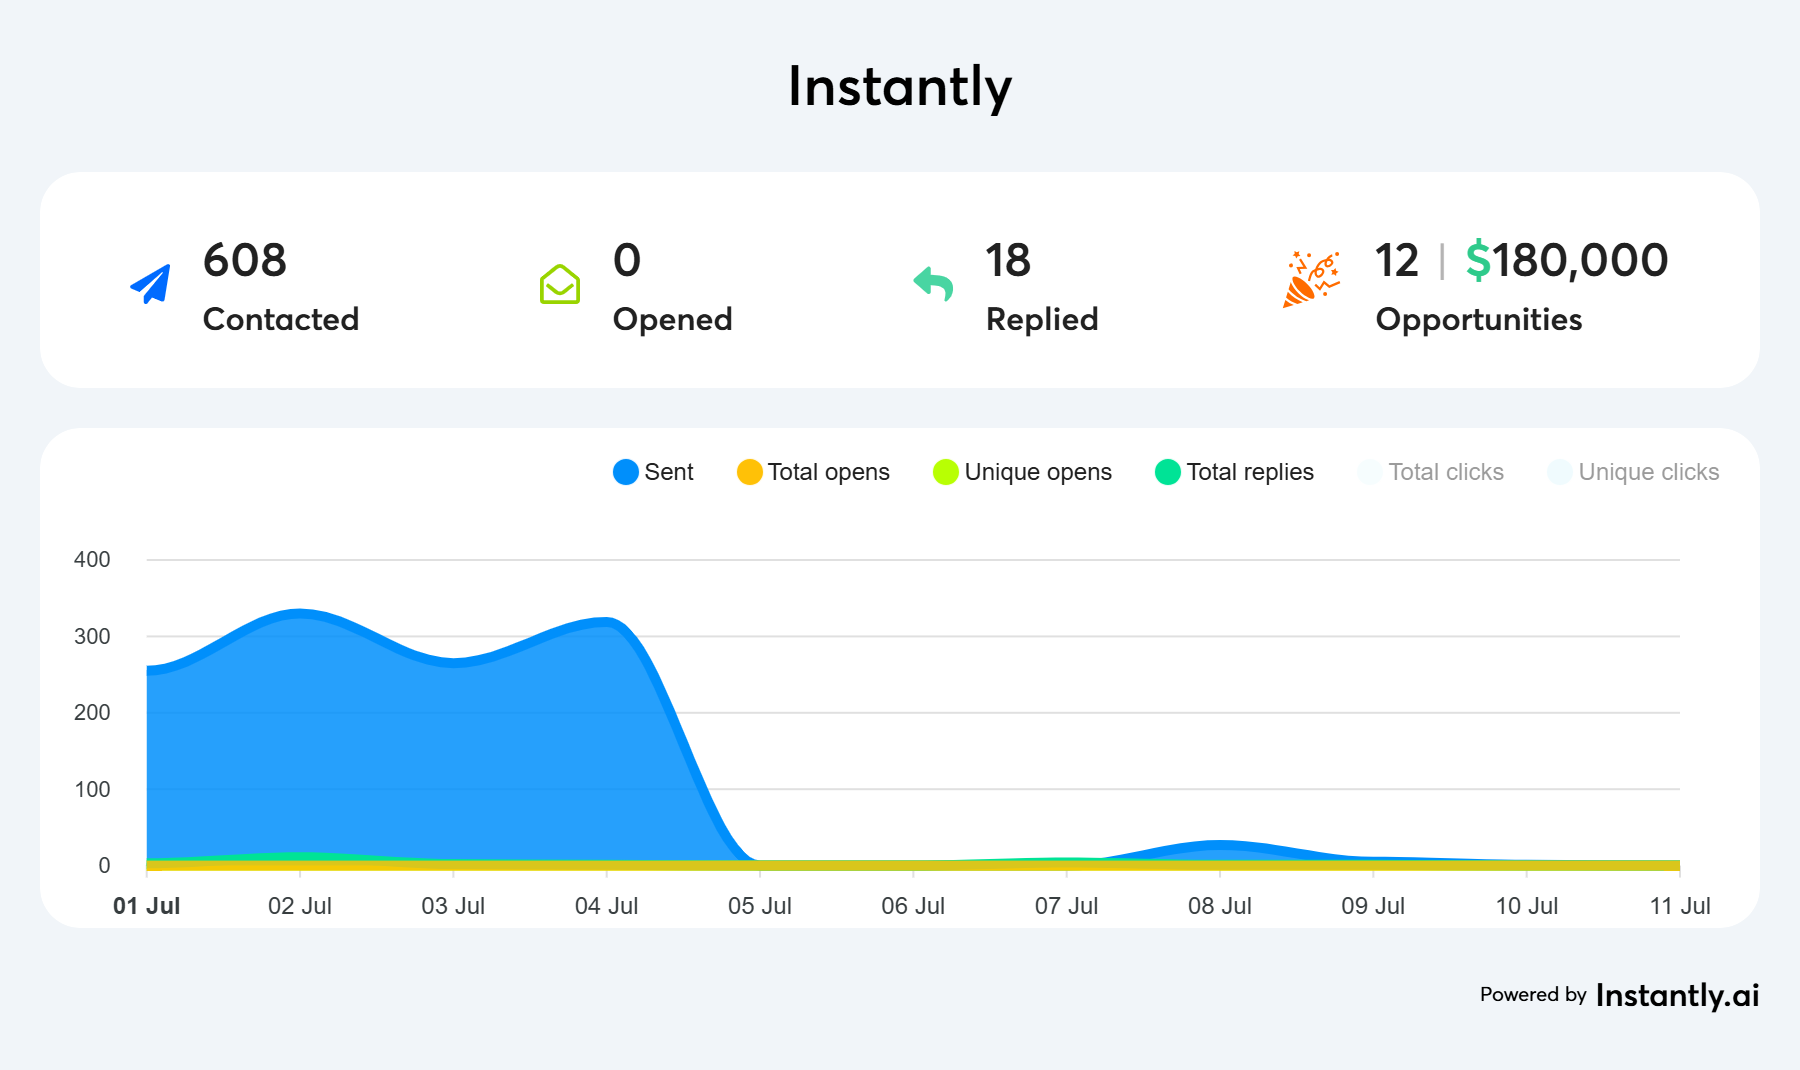This screenshot has height=1070, width=1800.
Task: Select the 08 Jul axis label
Action: tap(1219, 906)
